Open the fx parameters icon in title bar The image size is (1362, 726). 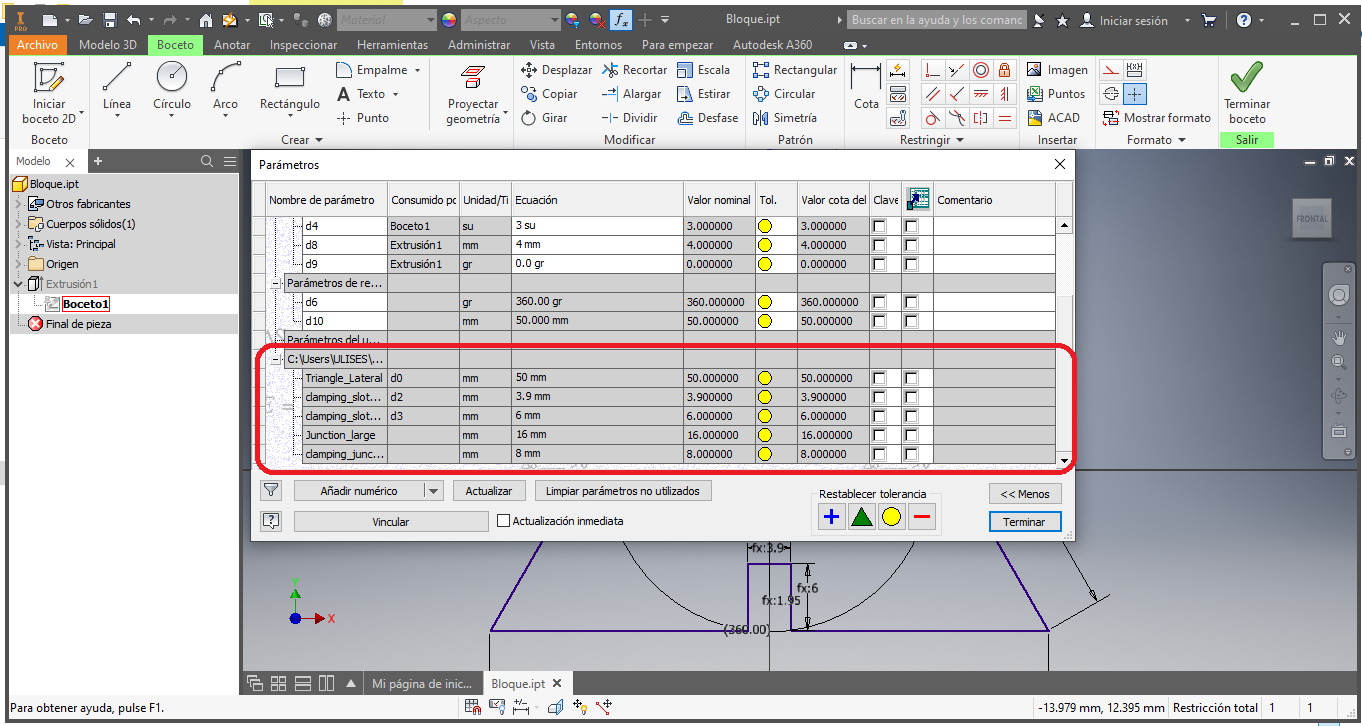(621, 20)
